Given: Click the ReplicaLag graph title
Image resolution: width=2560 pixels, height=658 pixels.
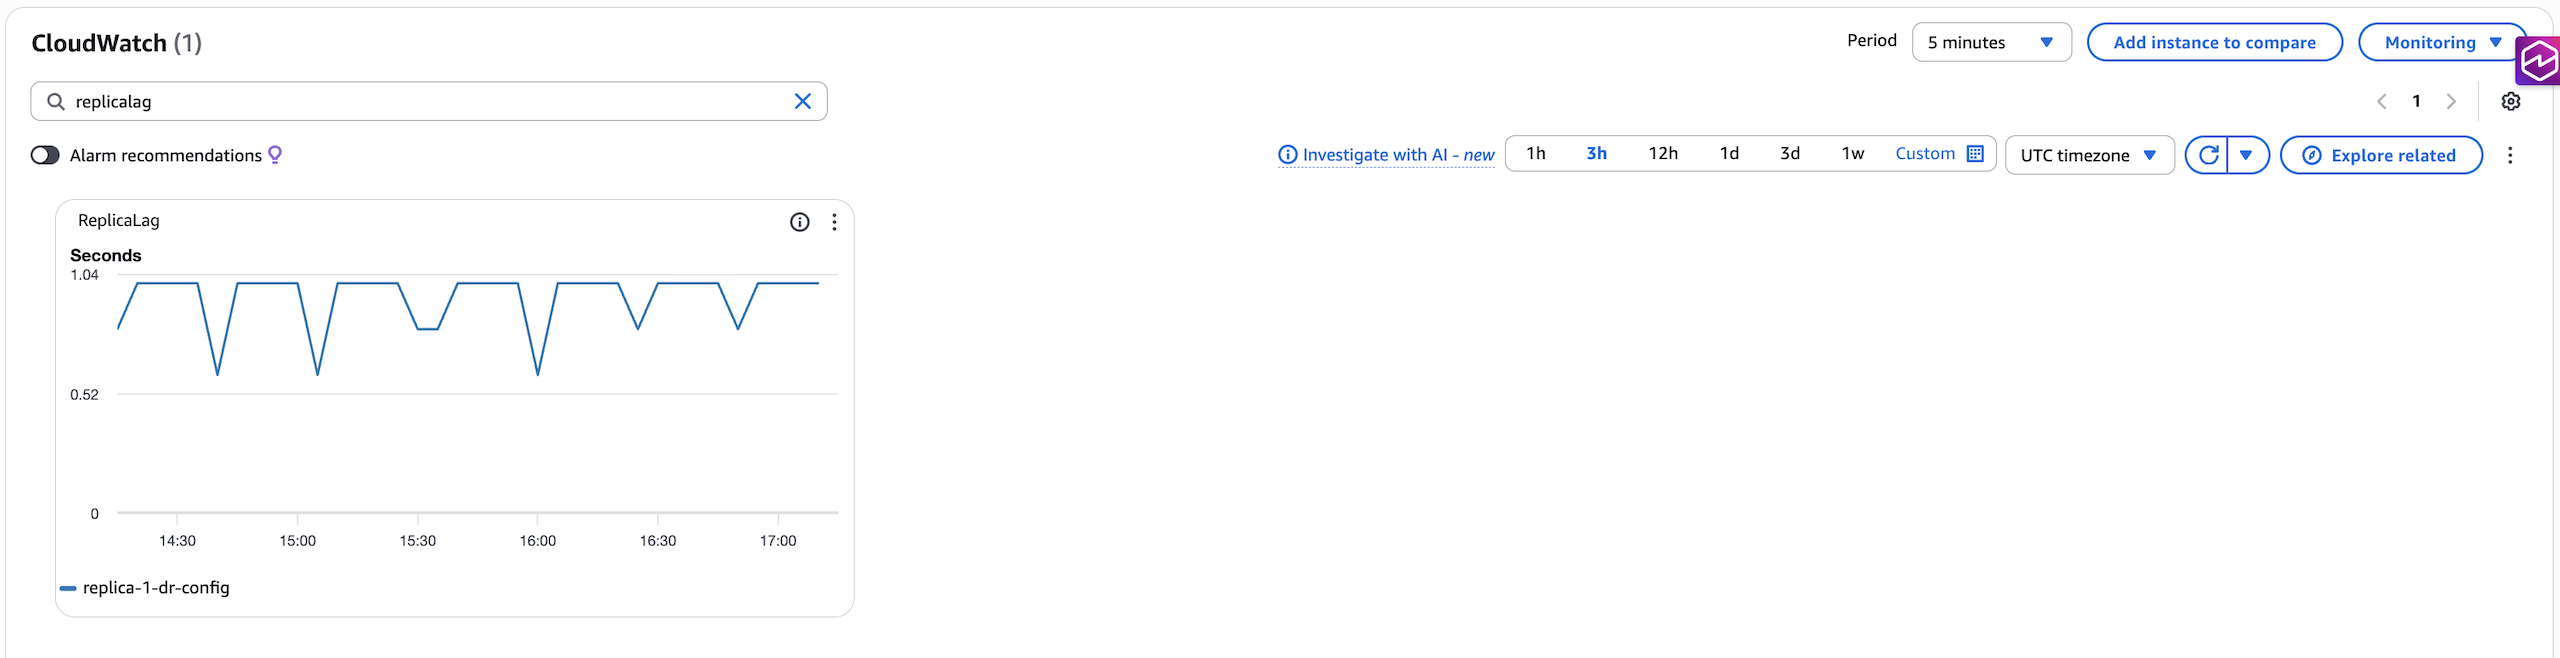Looking at the screenshot, I should pyautogui.click(x=119, y=220).
